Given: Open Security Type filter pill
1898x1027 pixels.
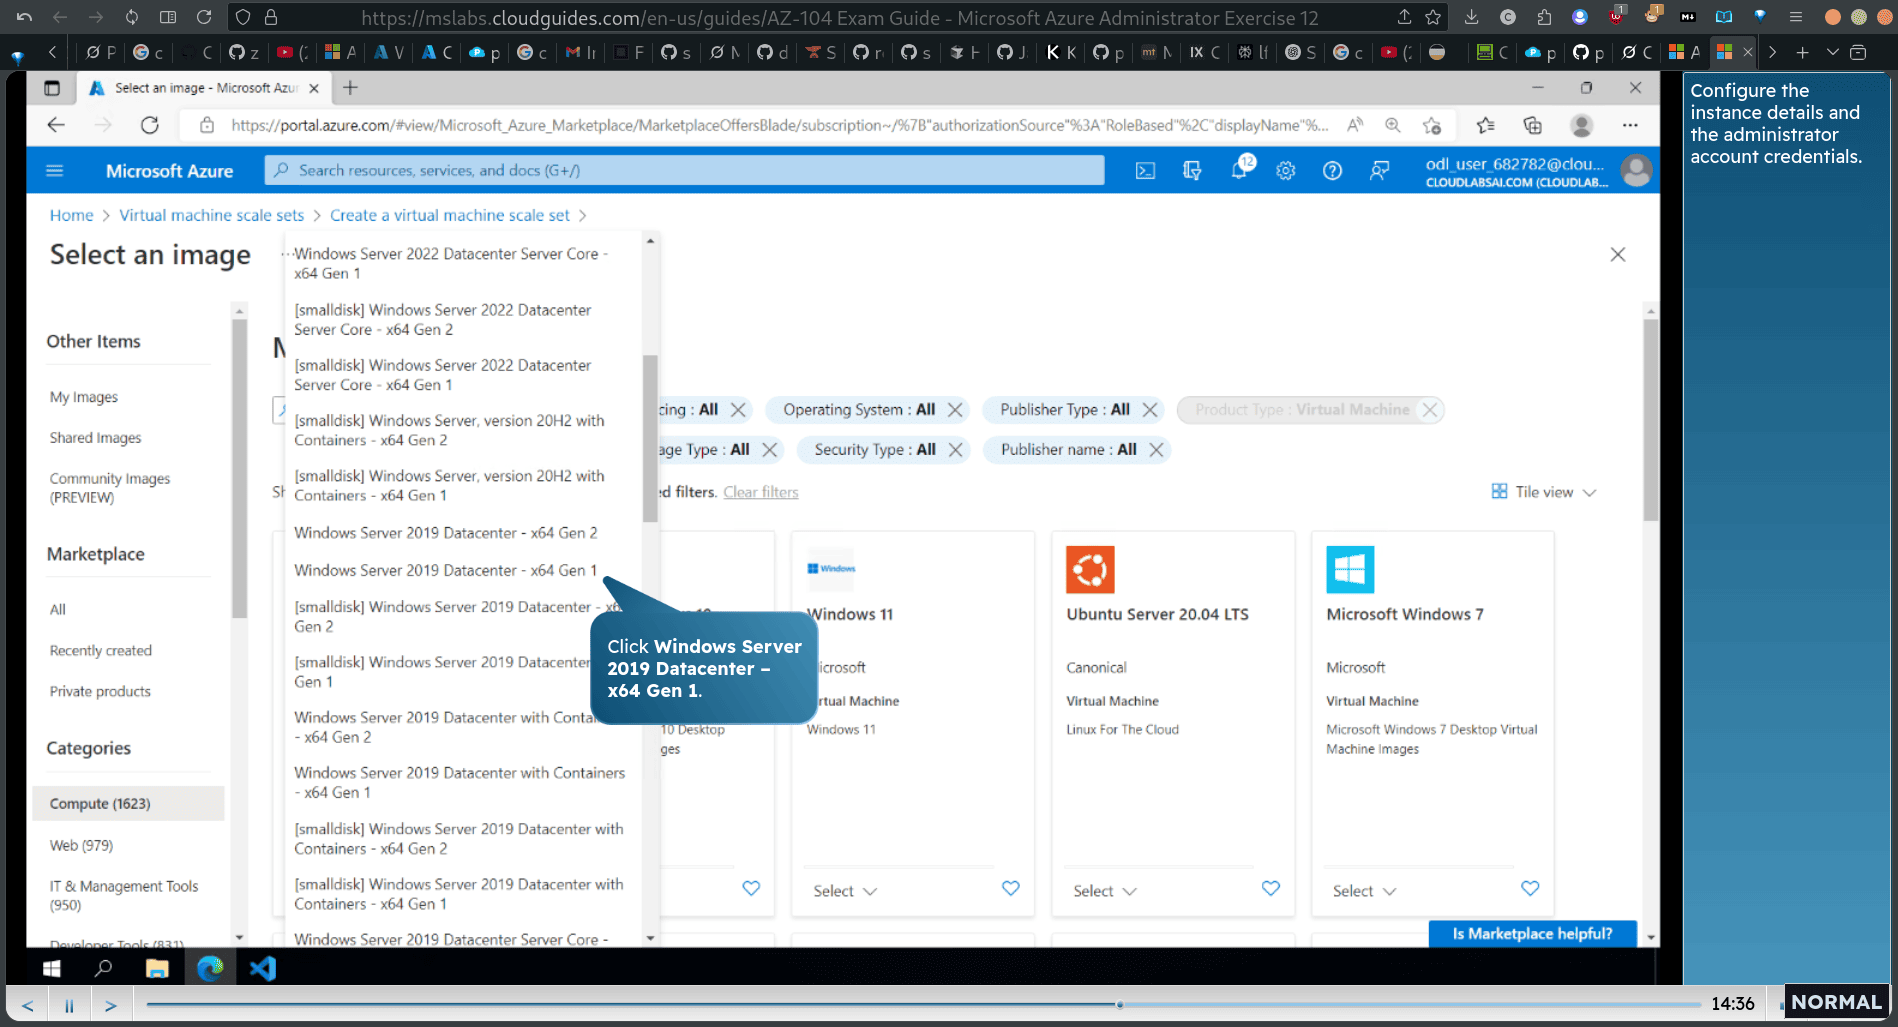Looking at the screenshot, I should (875, 450).
